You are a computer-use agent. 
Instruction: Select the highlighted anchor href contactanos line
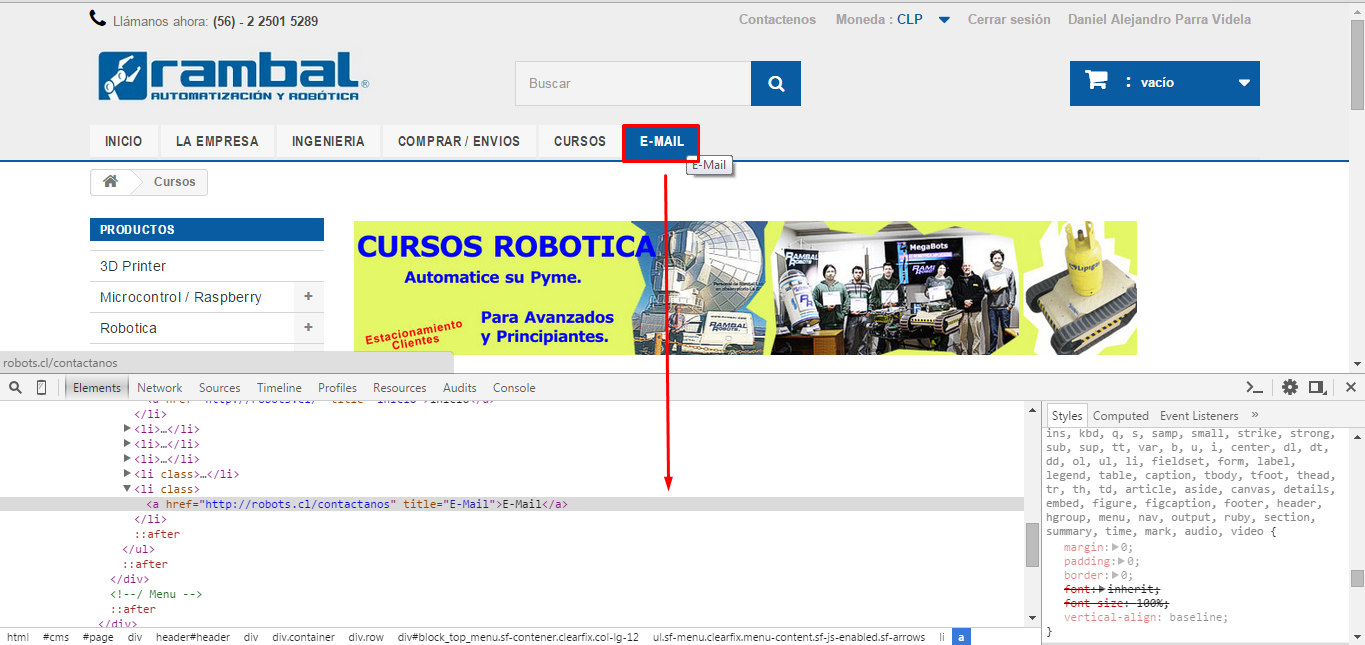[512, 504]
